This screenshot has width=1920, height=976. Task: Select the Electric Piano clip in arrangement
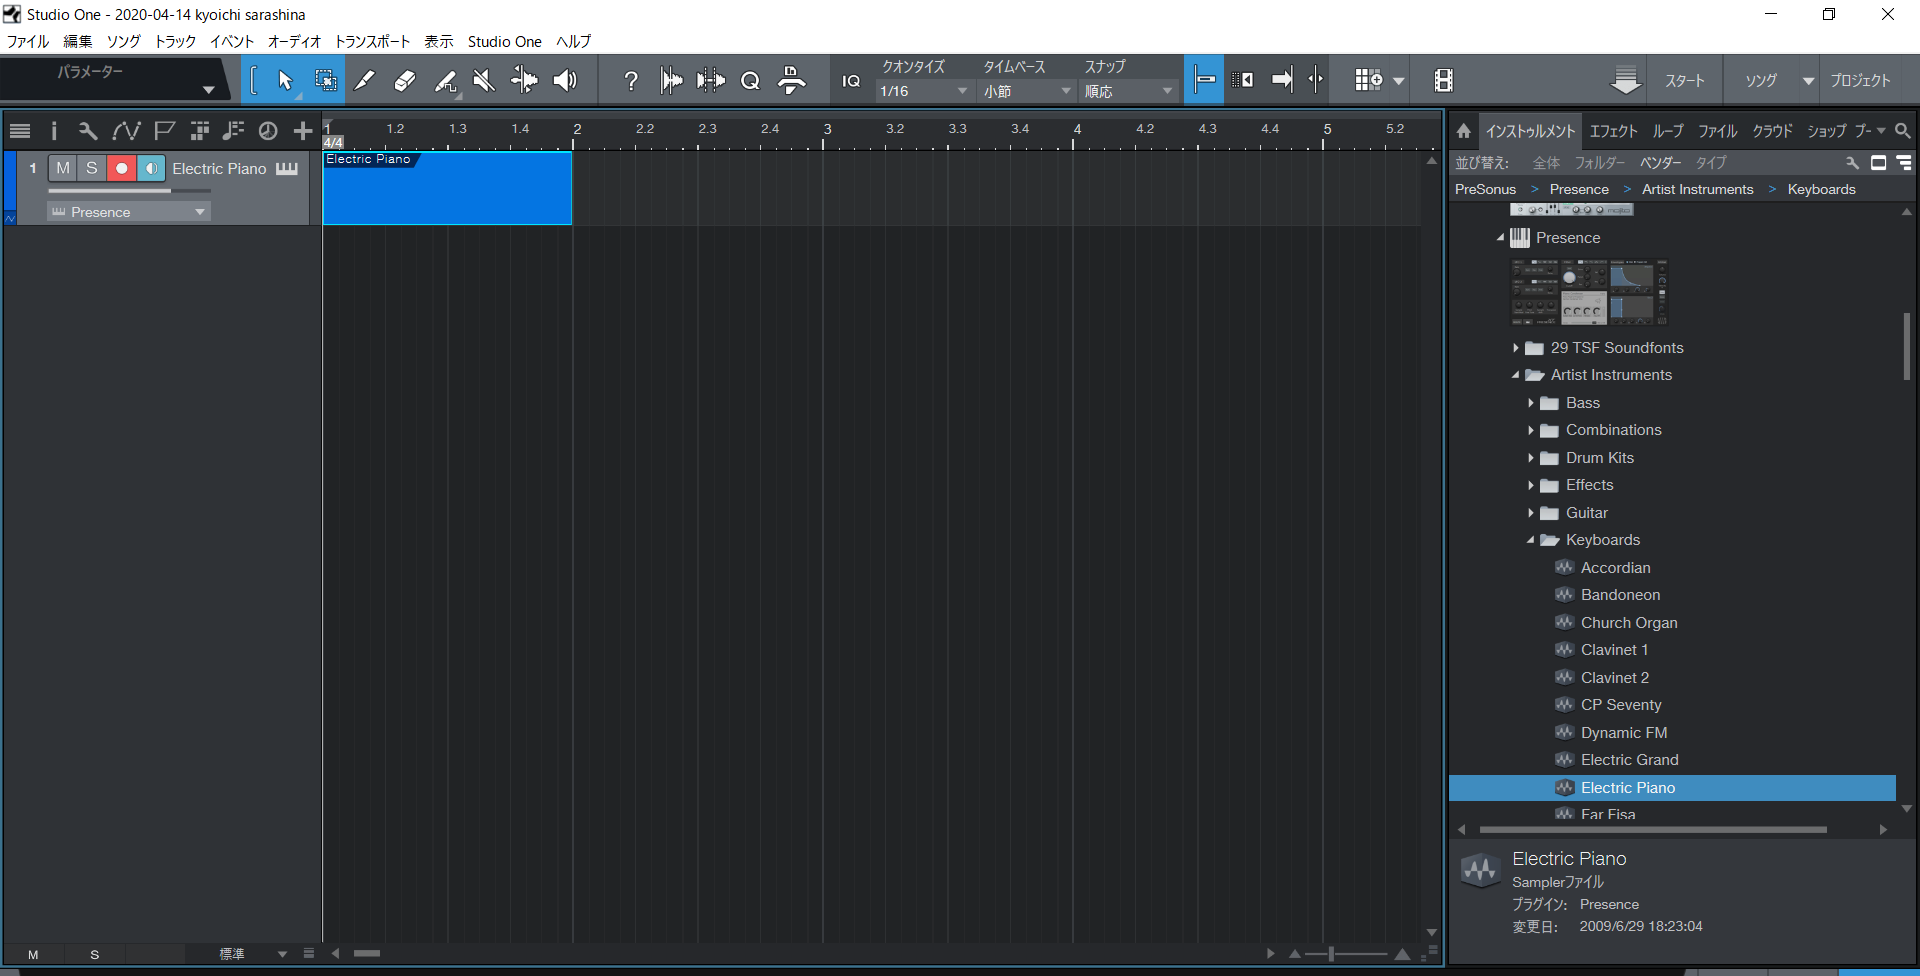click(x=447, y=188)
